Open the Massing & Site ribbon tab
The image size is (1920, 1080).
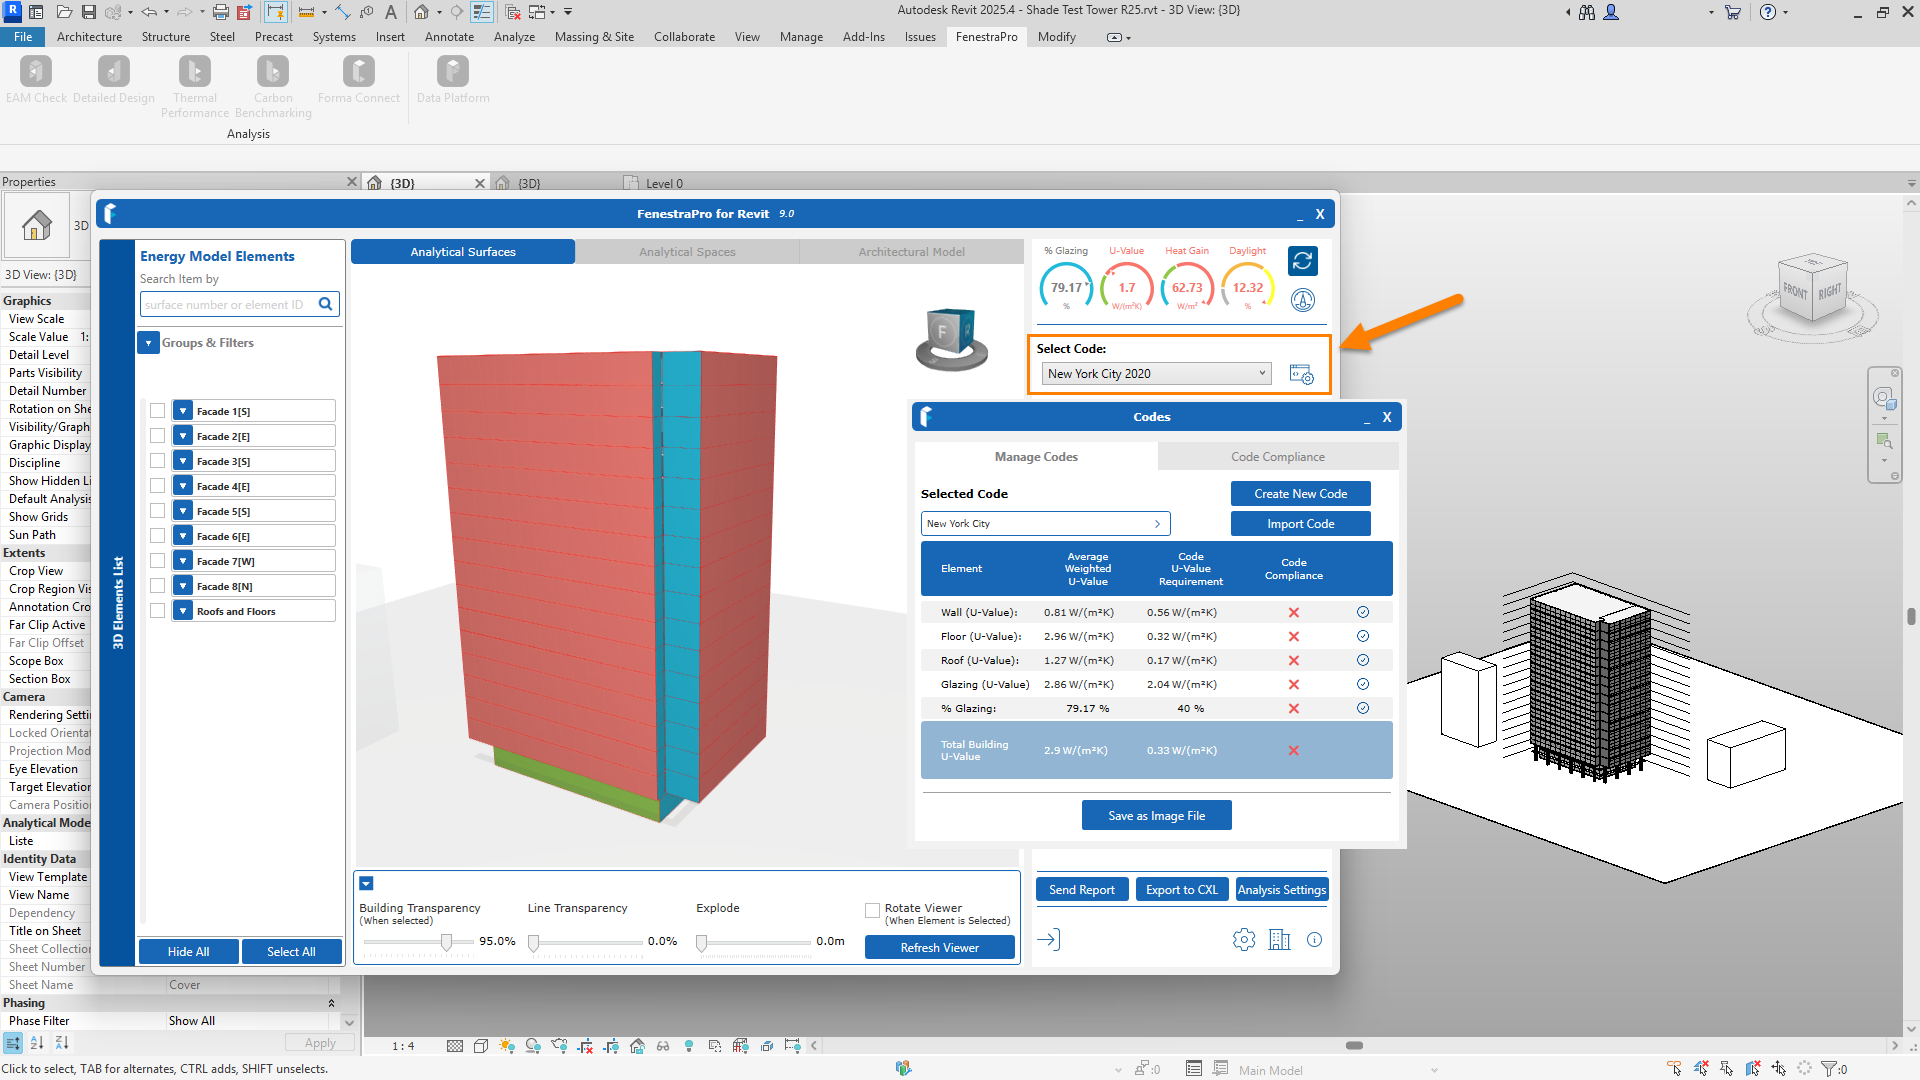point(594,37)
